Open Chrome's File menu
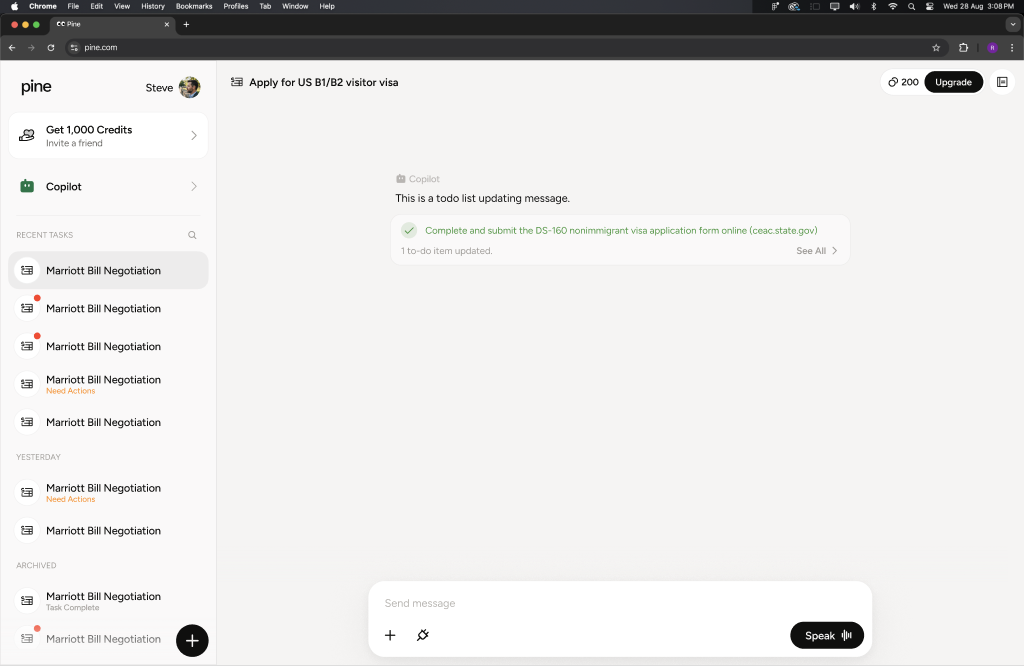 (73, 6)
